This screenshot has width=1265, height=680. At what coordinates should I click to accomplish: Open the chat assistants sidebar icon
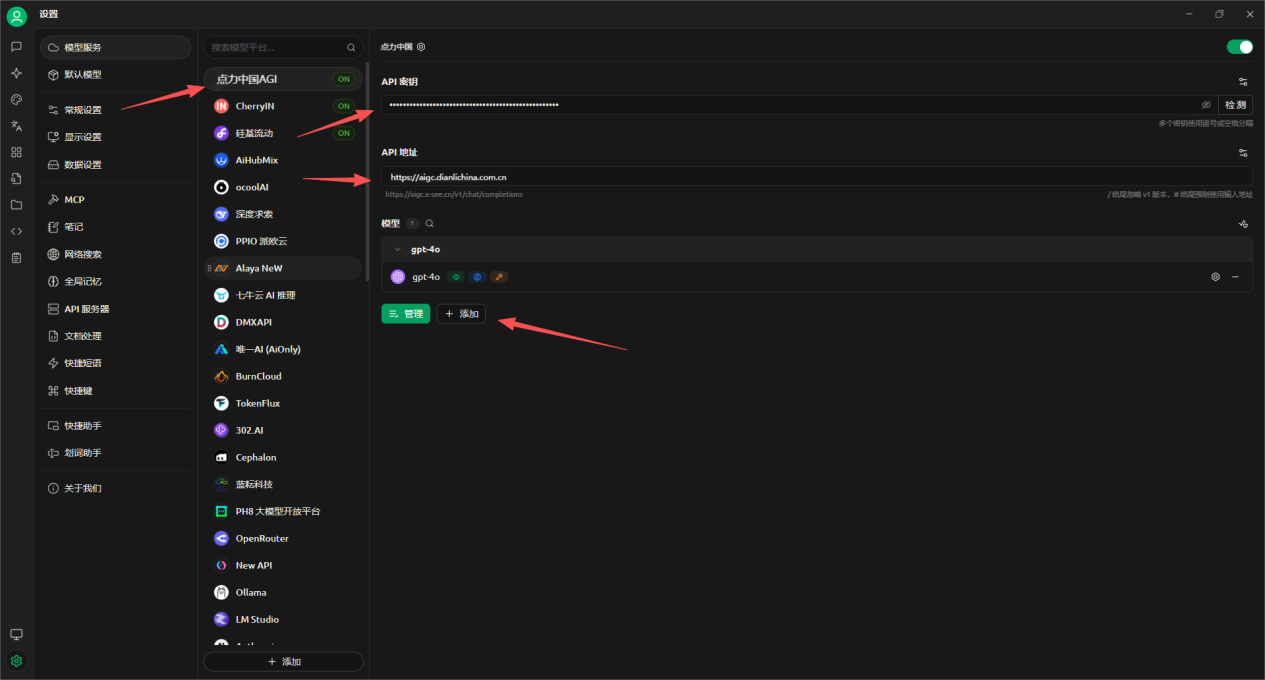pyautogui.click(x=16, y=47)
